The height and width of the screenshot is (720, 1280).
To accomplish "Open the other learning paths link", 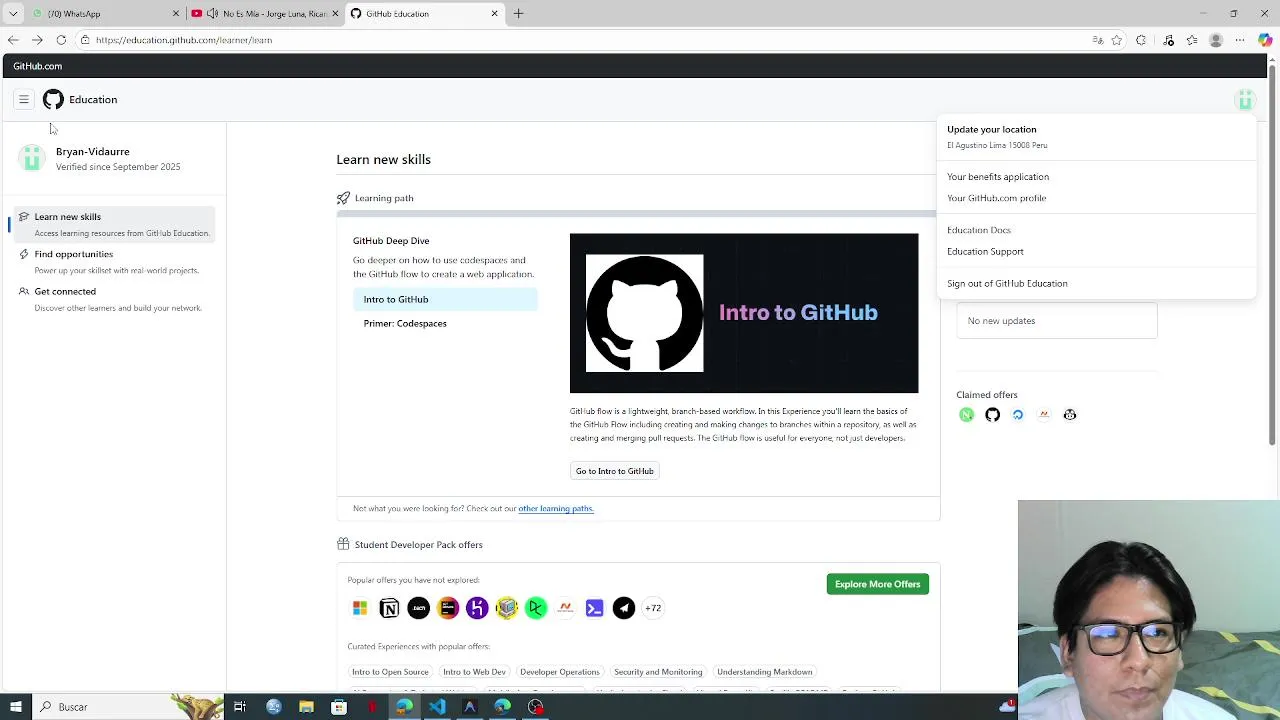I will tap(556, 509).
